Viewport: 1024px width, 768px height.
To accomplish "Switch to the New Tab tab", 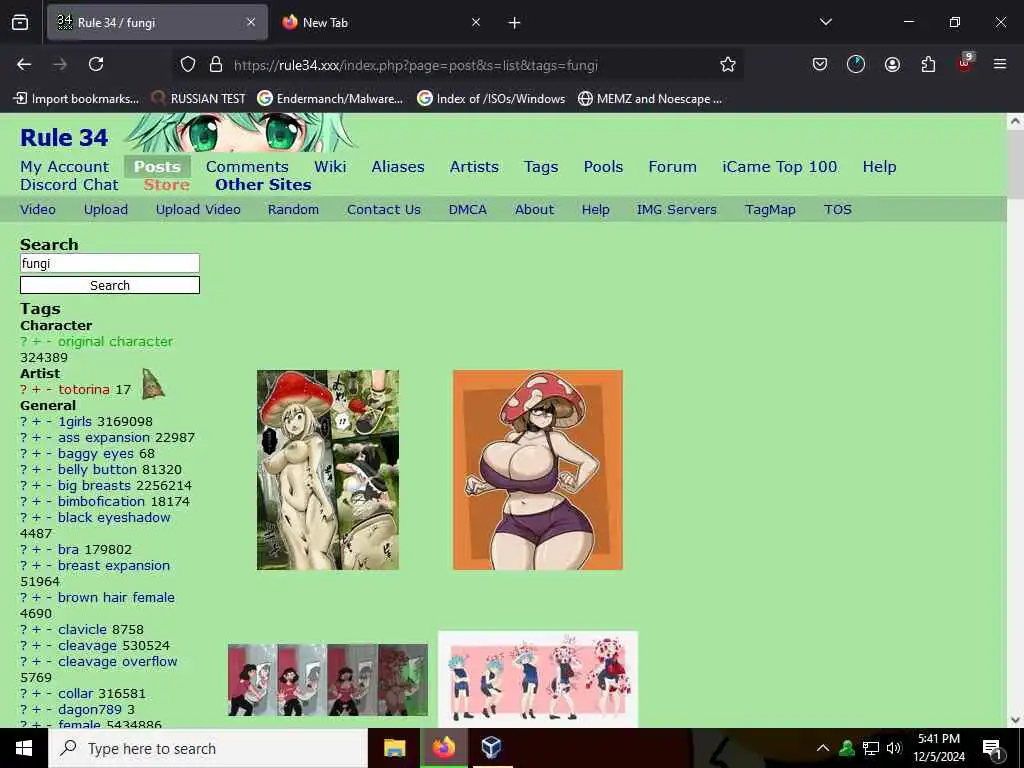I will (384, 23).
